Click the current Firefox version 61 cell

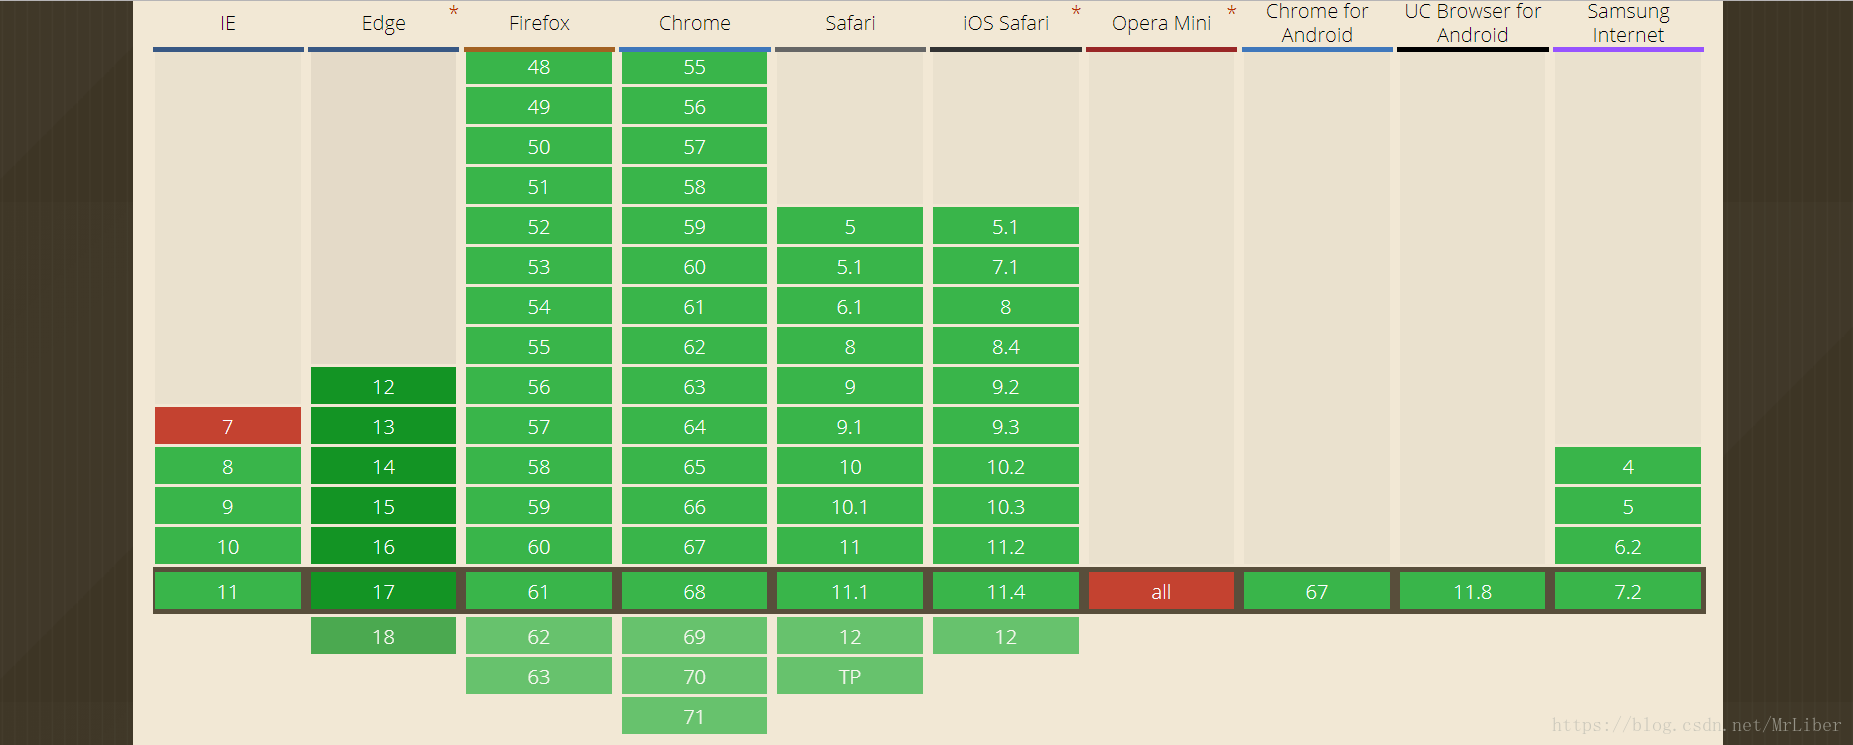click(539, 591)
